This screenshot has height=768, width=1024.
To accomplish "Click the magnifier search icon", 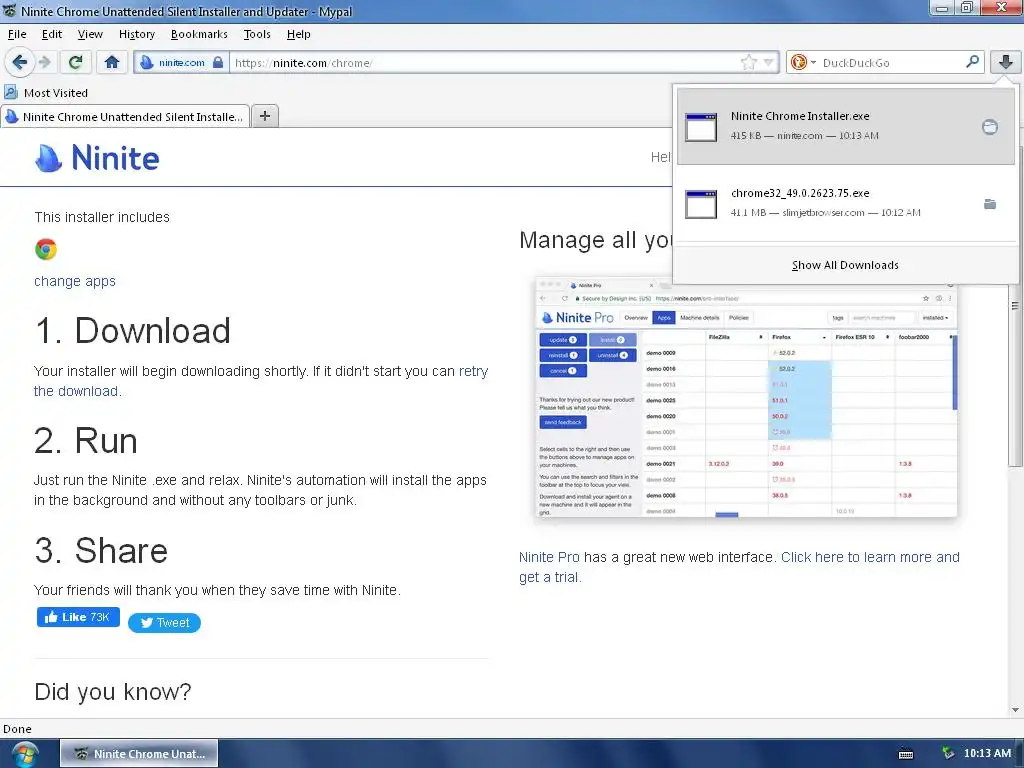I will pyautogui.click(x=972, y=62).
